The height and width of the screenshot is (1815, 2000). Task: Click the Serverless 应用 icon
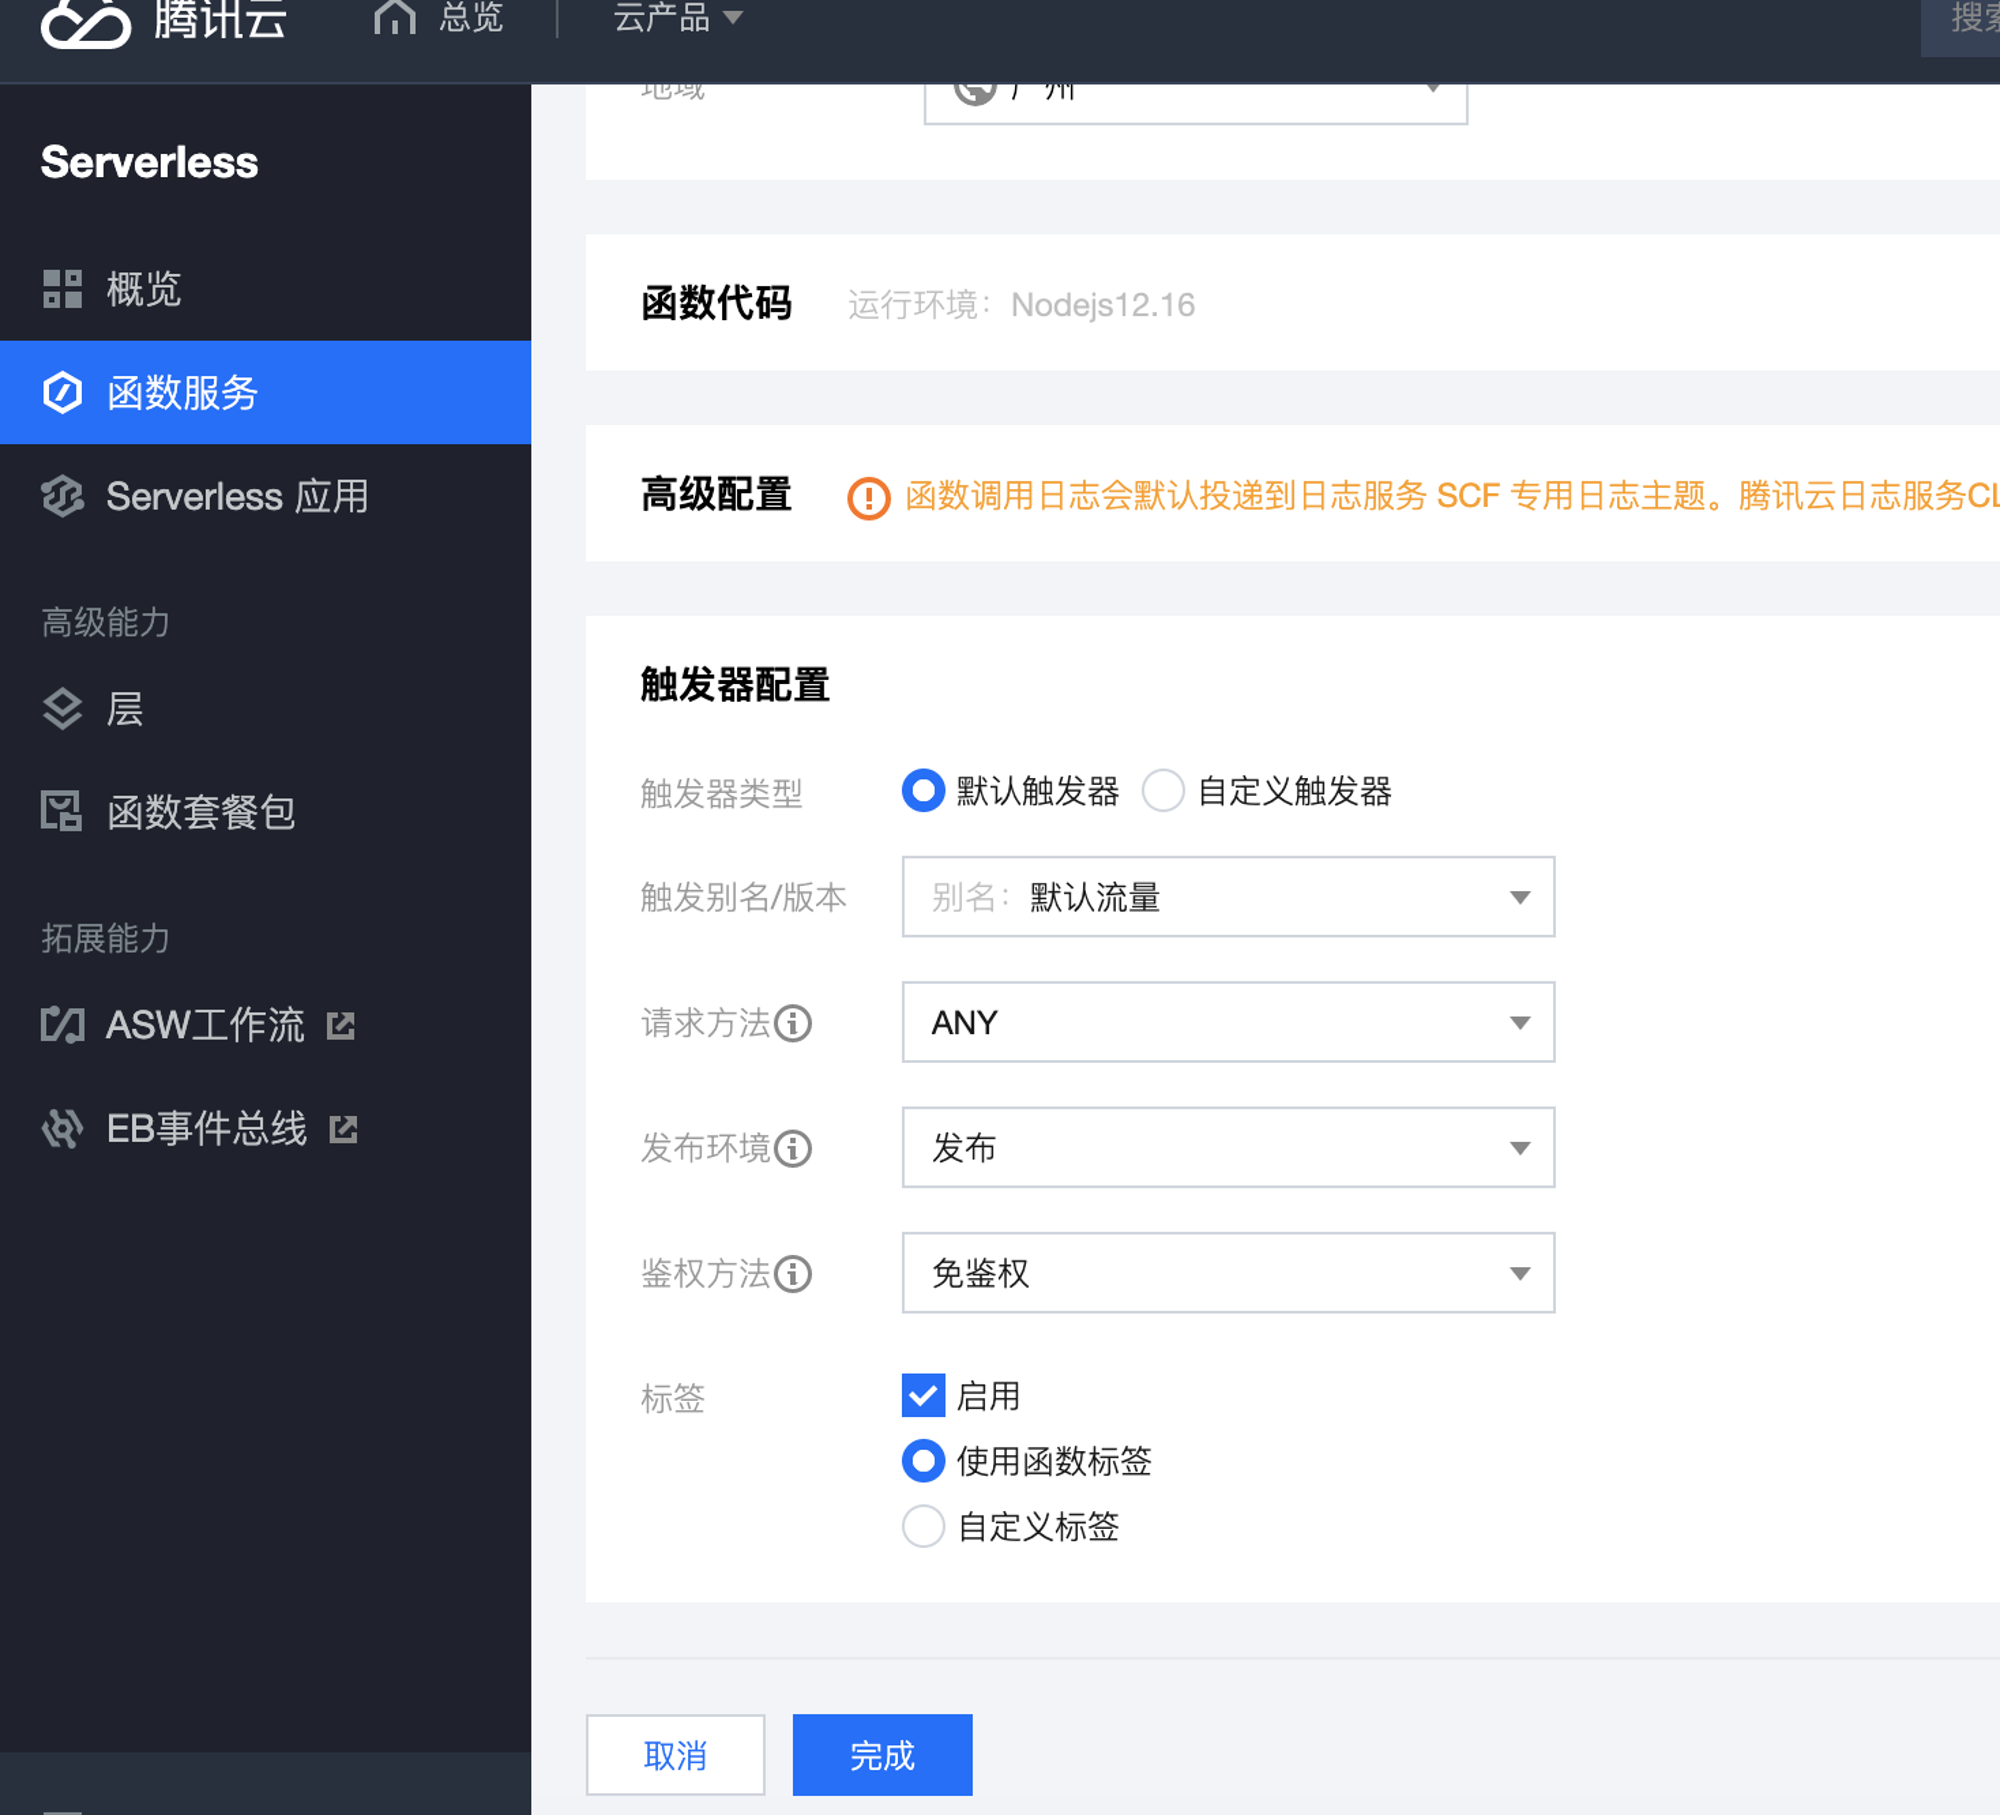[62, 496]
